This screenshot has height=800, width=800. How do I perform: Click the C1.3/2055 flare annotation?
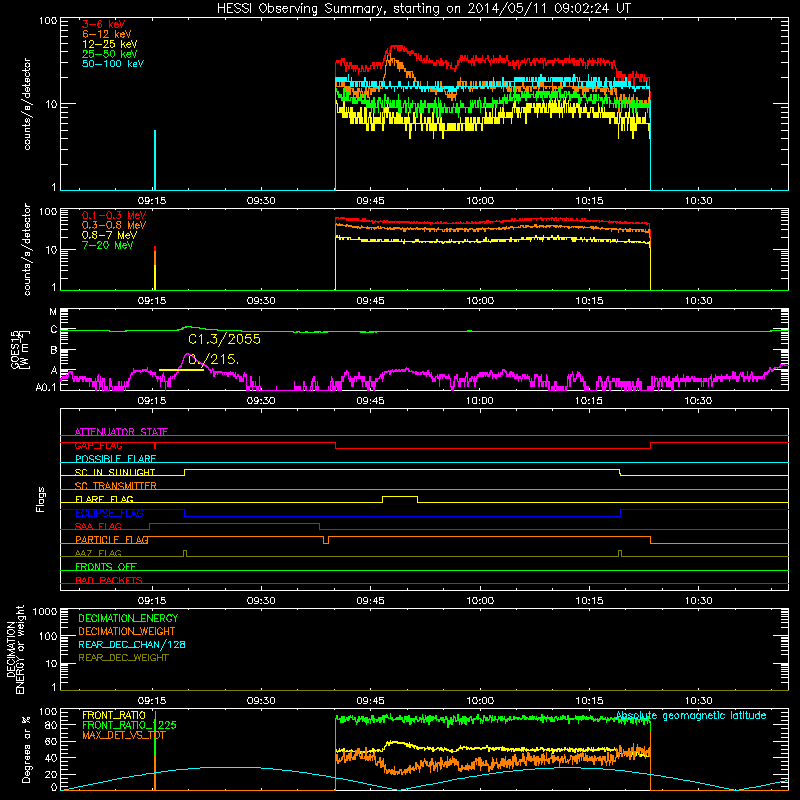(x=224, y=339)
